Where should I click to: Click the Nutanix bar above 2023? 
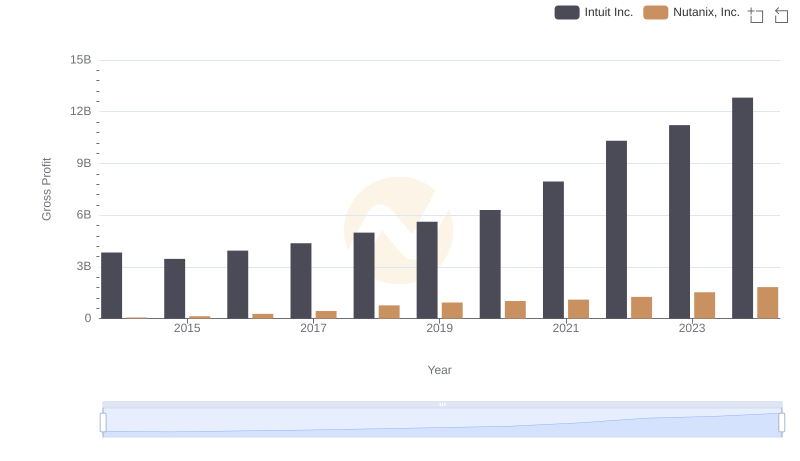(x=705, y=305)
